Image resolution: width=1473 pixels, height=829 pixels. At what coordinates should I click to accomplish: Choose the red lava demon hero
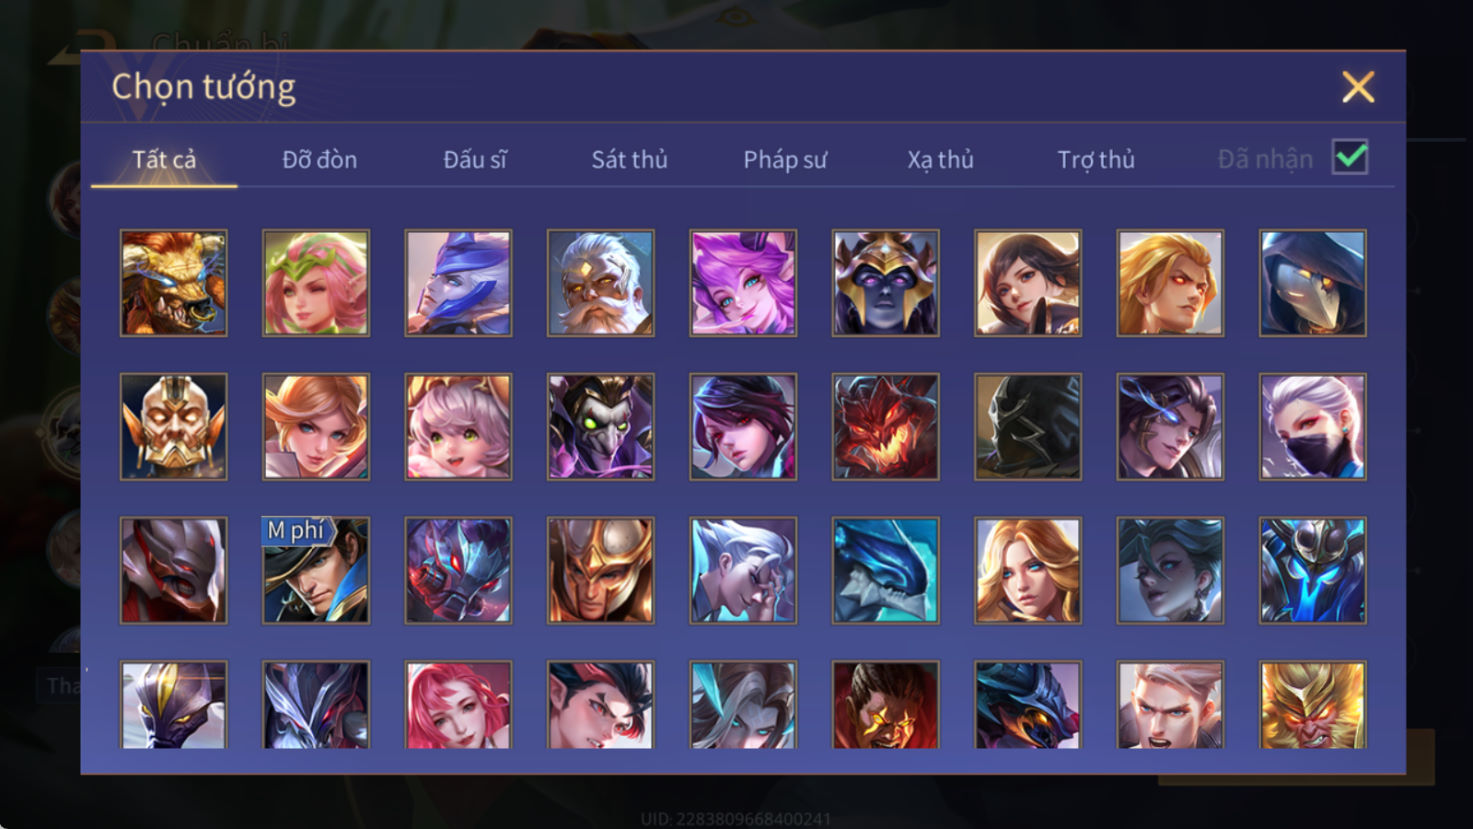(x=886, y=427)
